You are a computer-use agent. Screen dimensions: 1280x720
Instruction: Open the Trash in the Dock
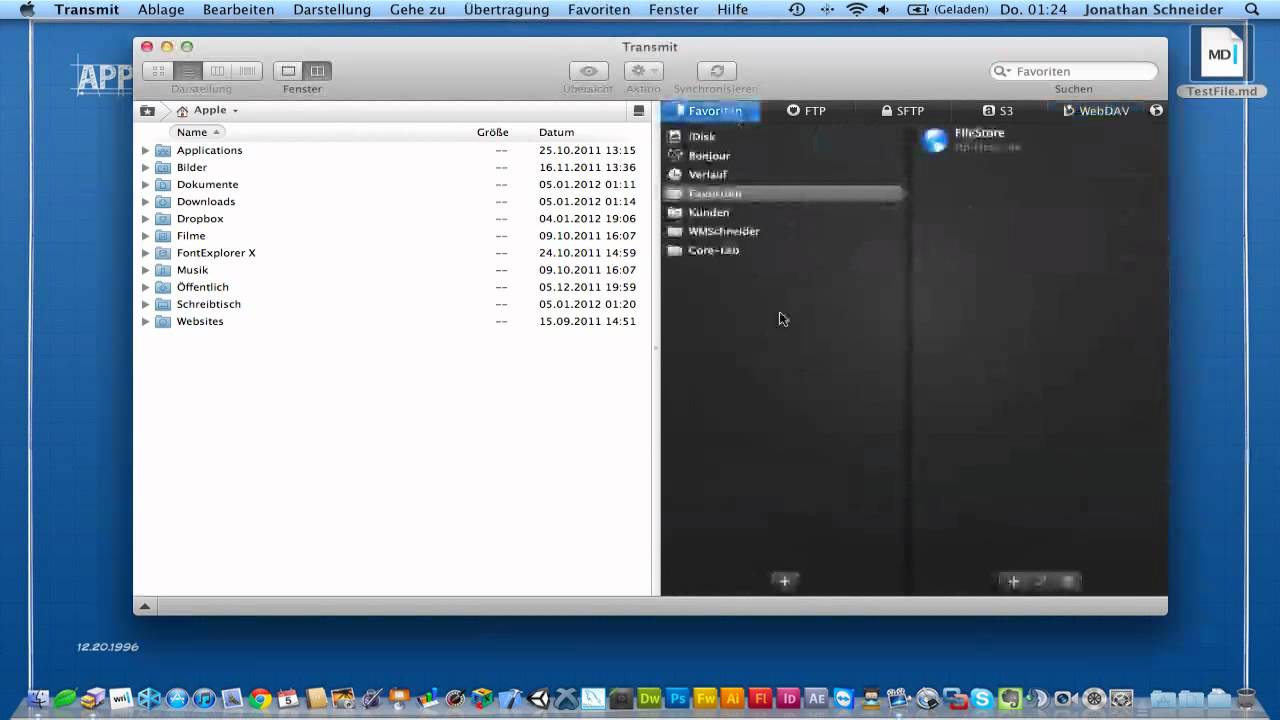(x=1246, y=698)
